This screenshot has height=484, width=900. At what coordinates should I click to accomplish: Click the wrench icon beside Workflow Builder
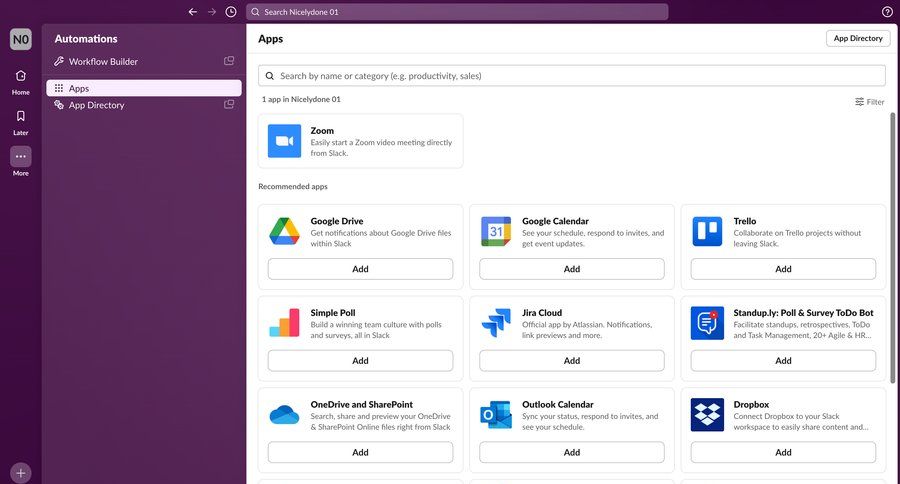point(59,61)
